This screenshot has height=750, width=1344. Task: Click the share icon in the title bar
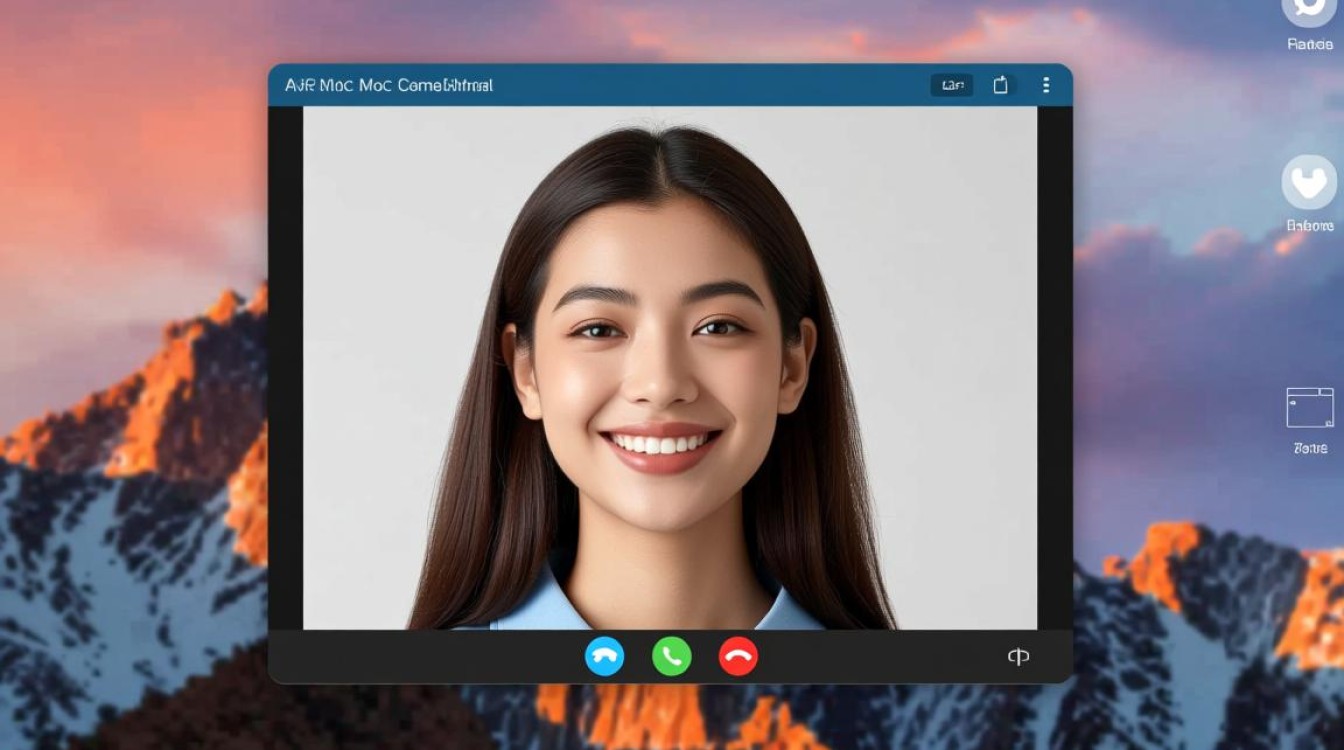pyautogui.click(x=1000, y=86)
